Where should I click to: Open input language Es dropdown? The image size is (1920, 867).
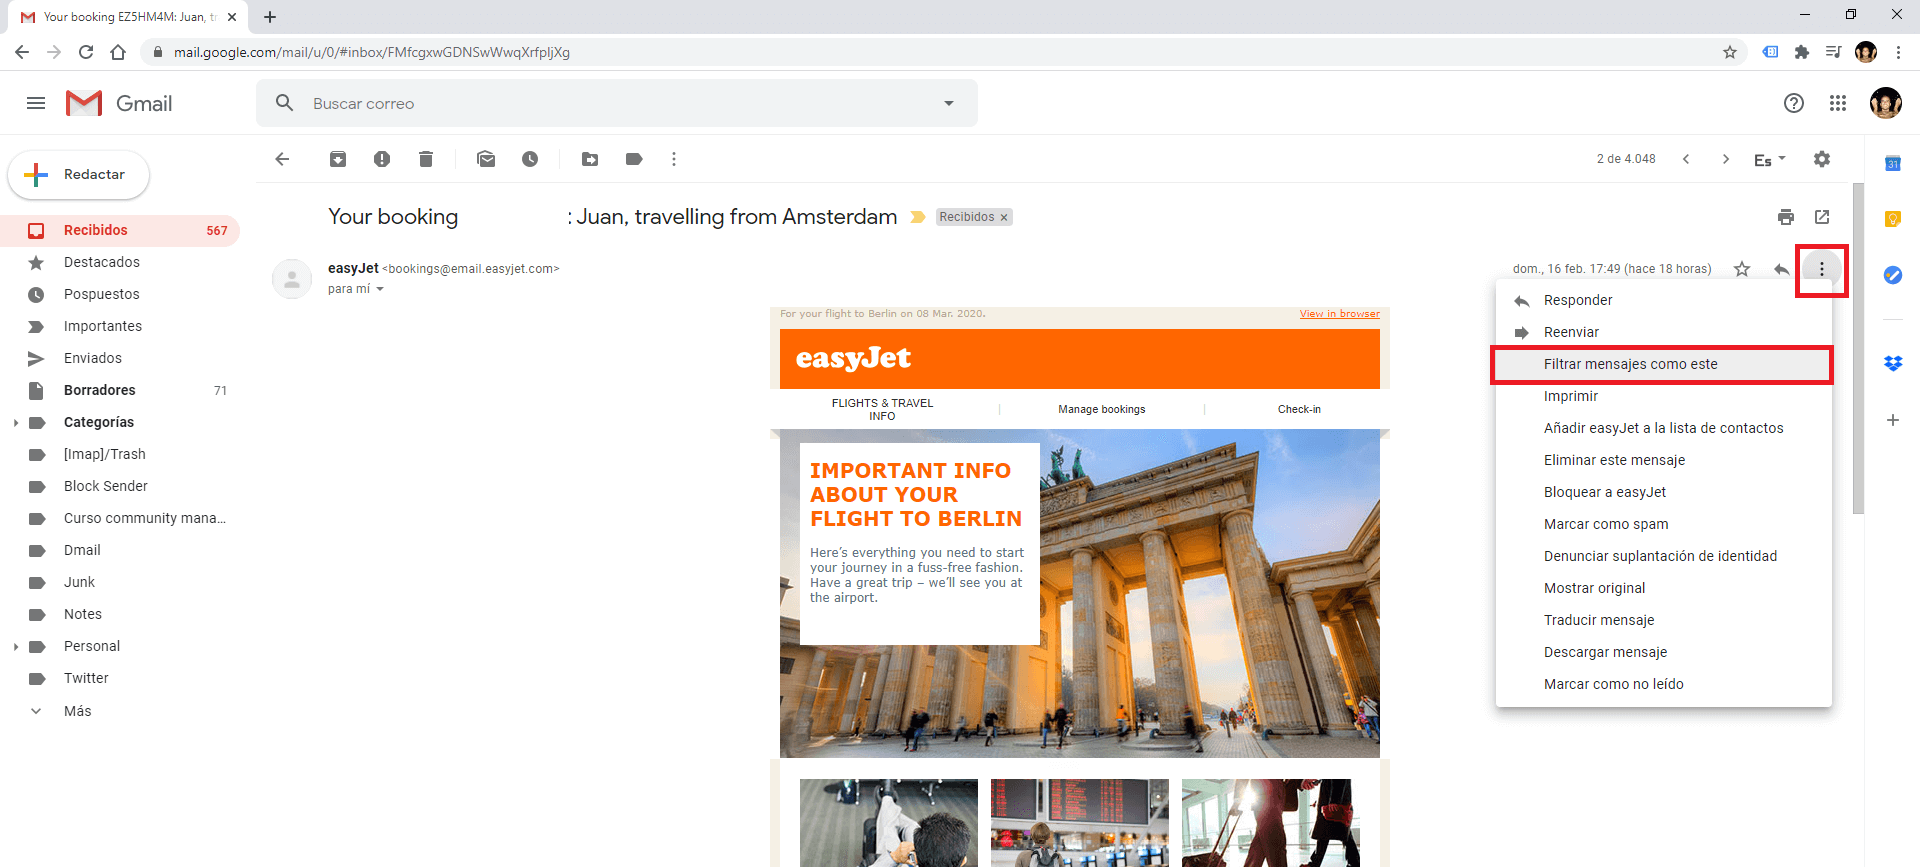click(x=1769, y=159)
